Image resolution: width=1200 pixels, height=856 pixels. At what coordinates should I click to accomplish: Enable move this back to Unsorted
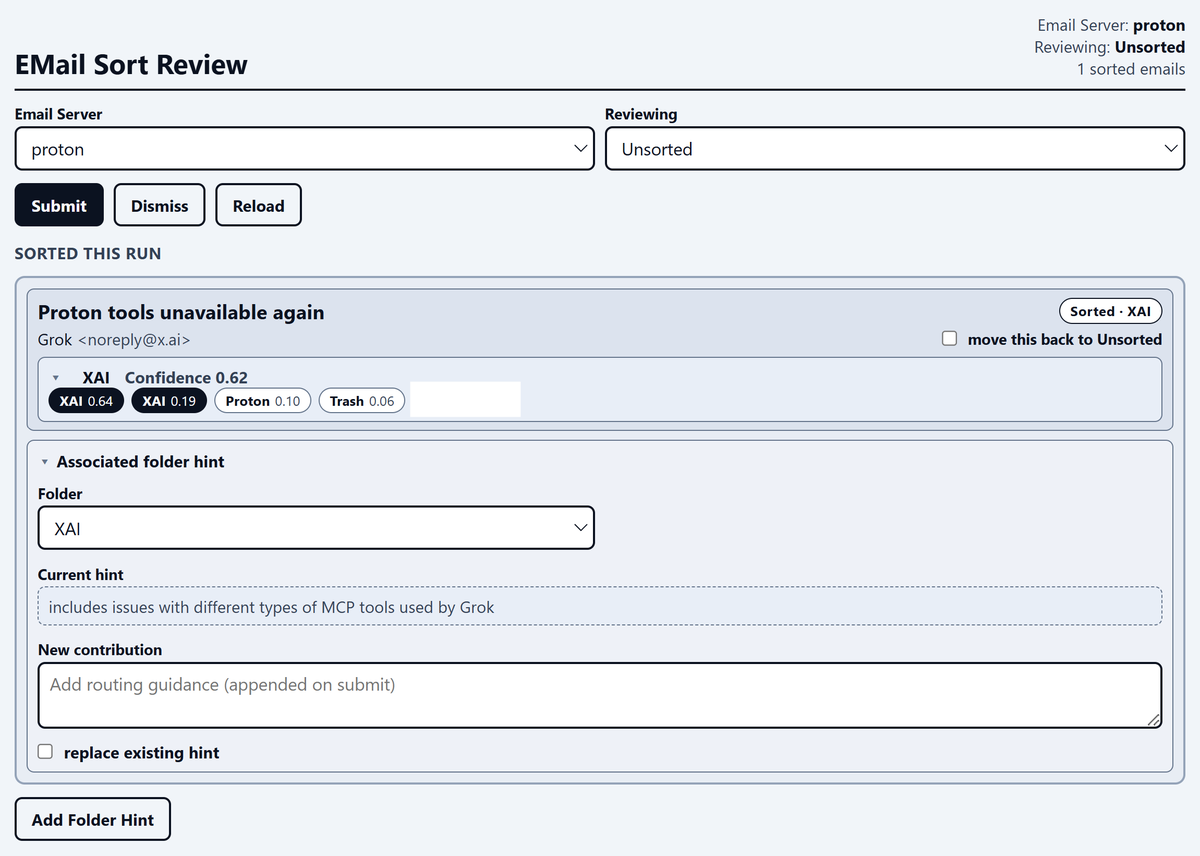tap(950, 339)
